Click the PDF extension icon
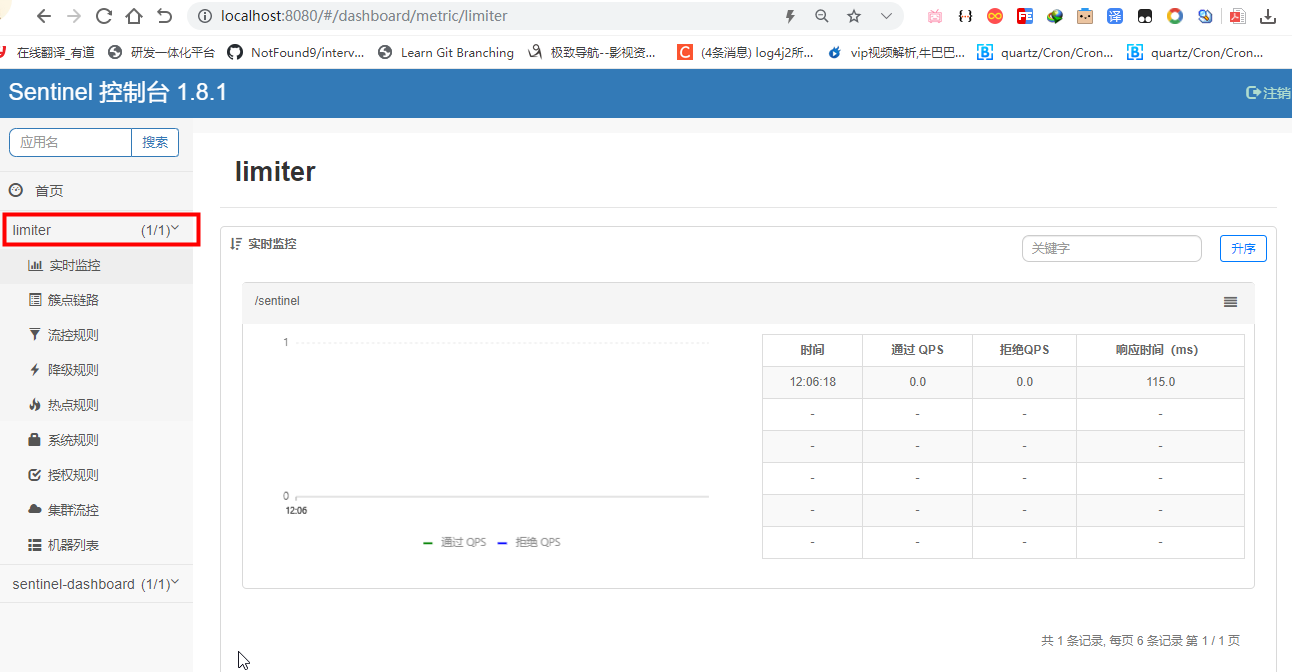This screenshot has width=1292, height=672. (x=1237, y=16)
